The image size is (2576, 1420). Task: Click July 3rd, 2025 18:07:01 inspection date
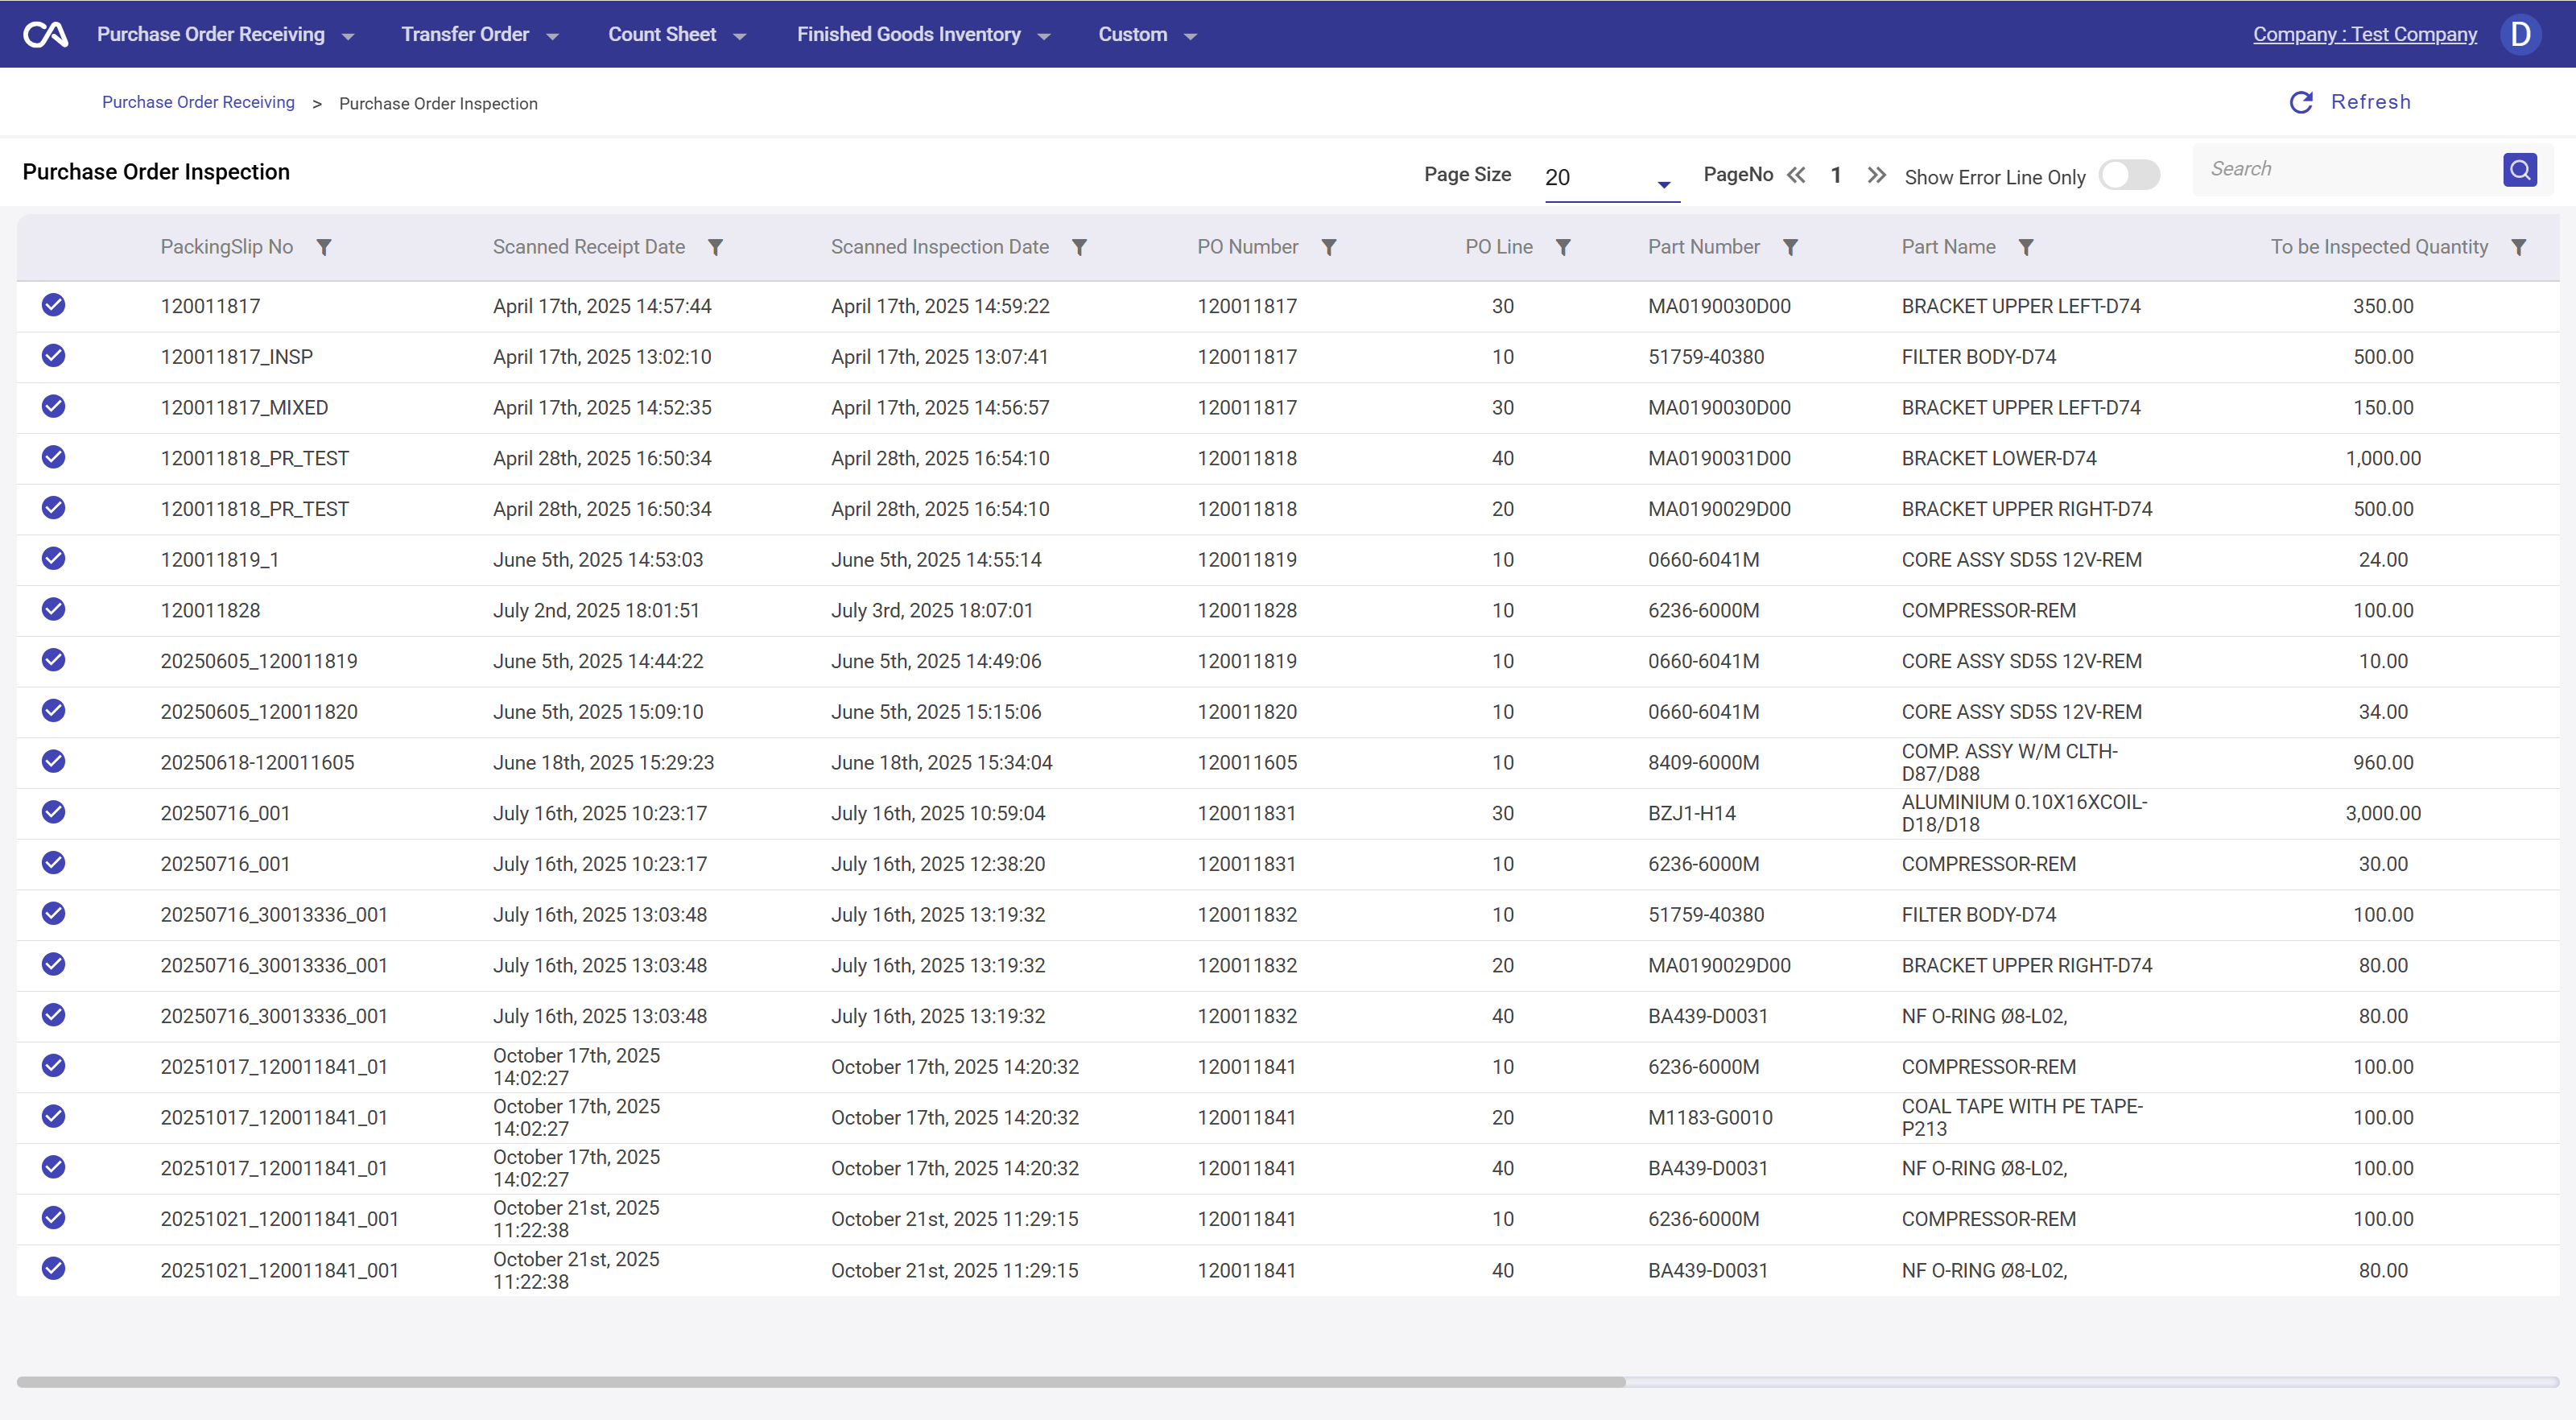point(932,610)
